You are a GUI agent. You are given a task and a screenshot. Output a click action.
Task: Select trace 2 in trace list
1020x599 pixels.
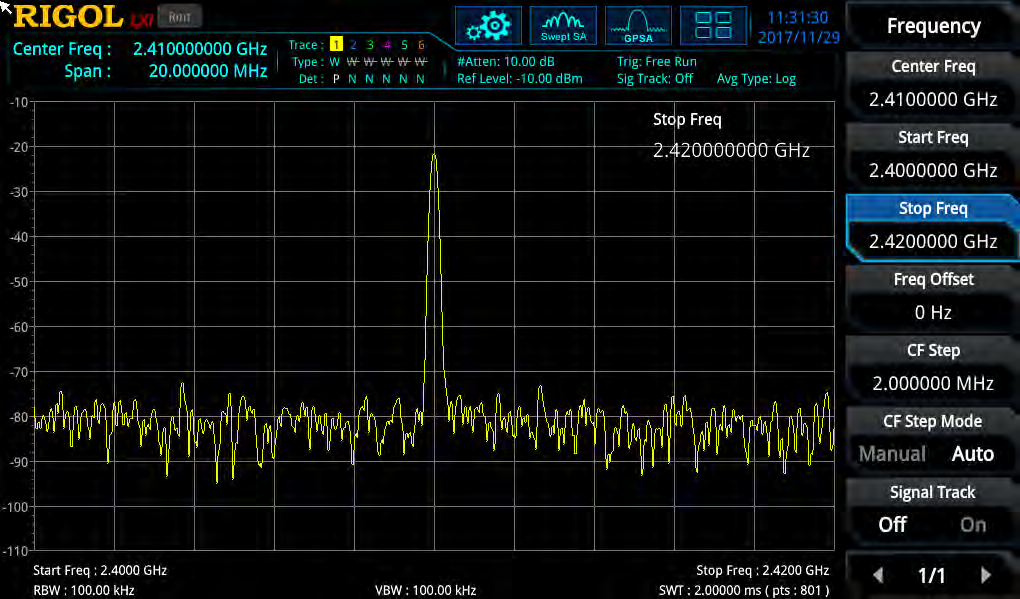coord(353,45)
